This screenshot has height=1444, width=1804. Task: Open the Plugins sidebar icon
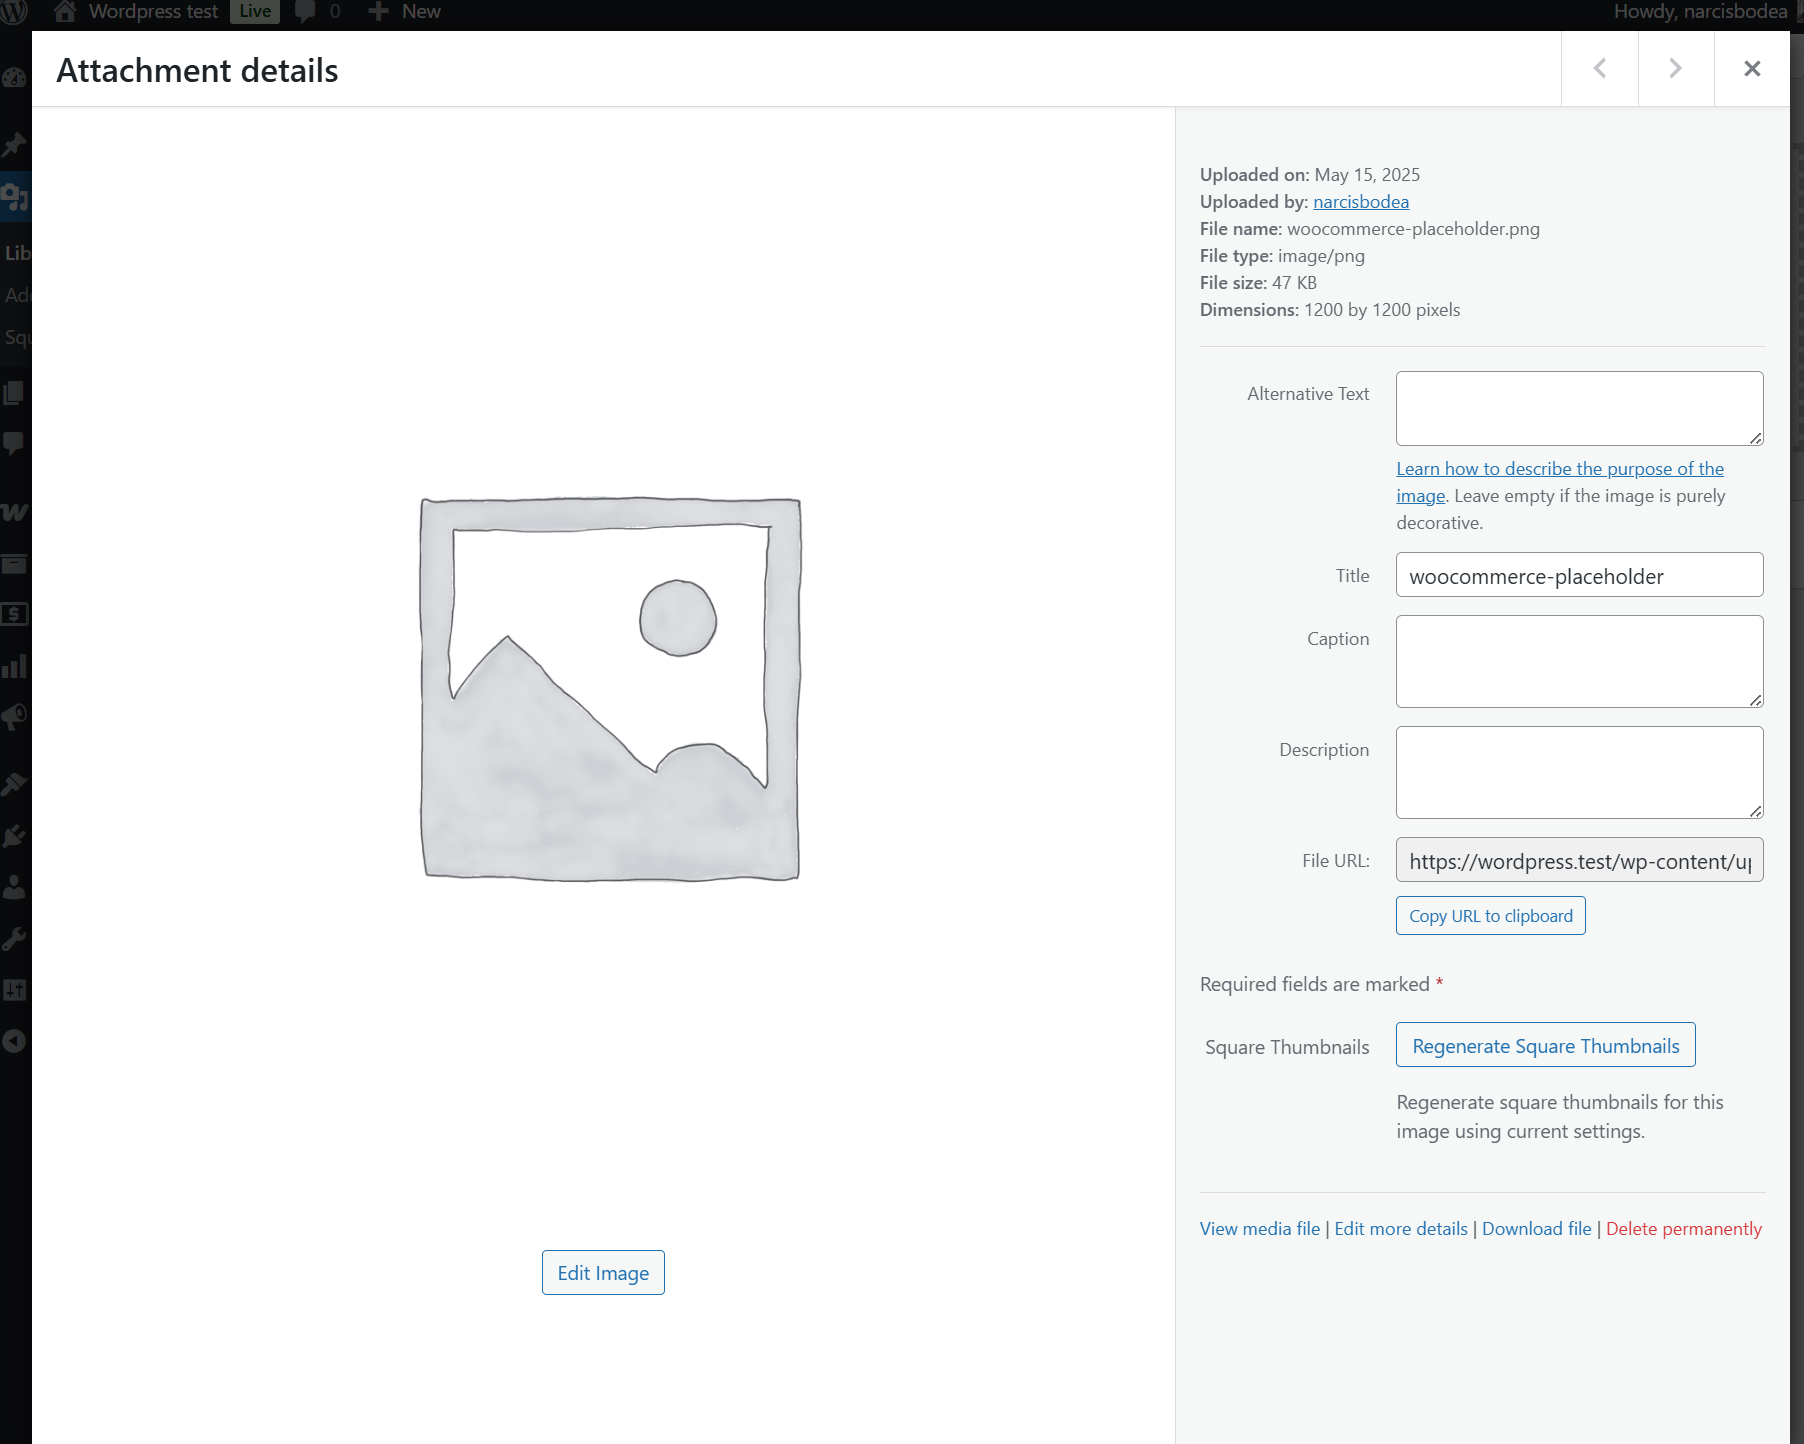(14, 836)
